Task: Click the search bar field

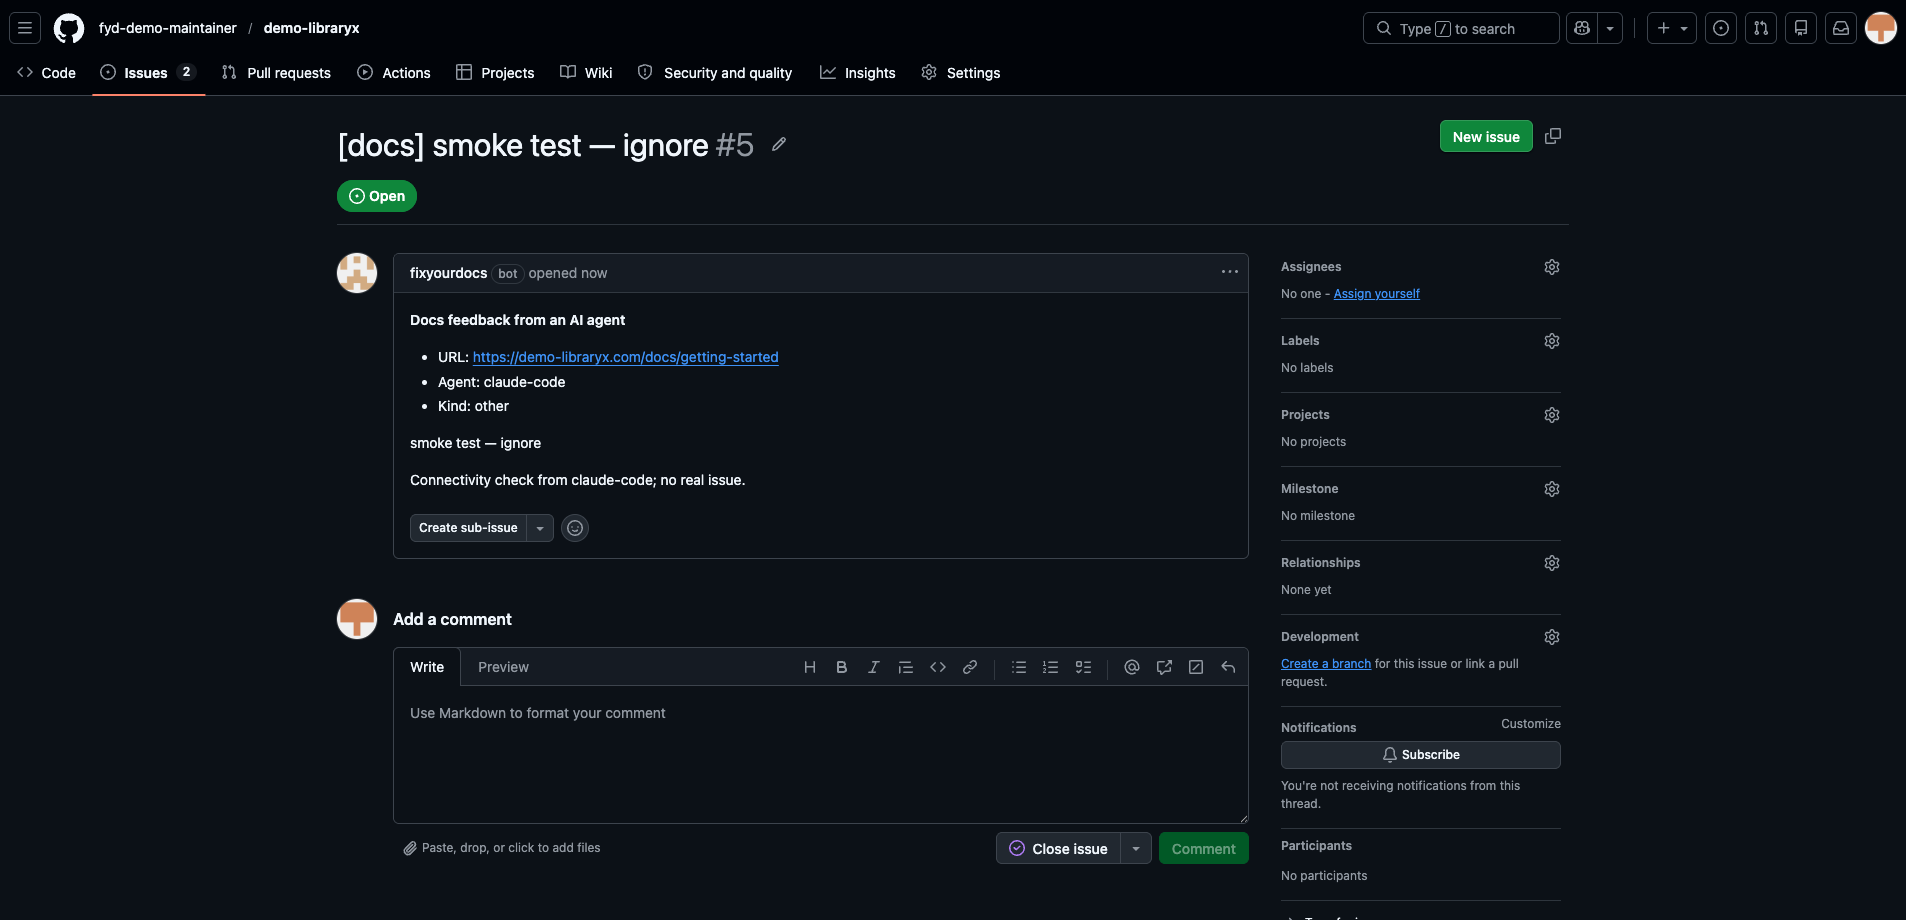Action: [1461, 28]
